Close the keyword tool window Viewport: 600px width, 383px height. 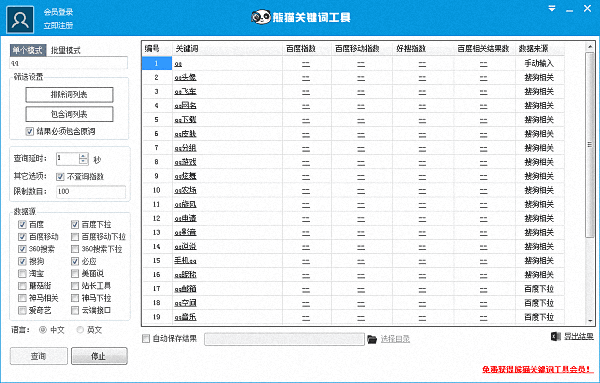[587, 8]
